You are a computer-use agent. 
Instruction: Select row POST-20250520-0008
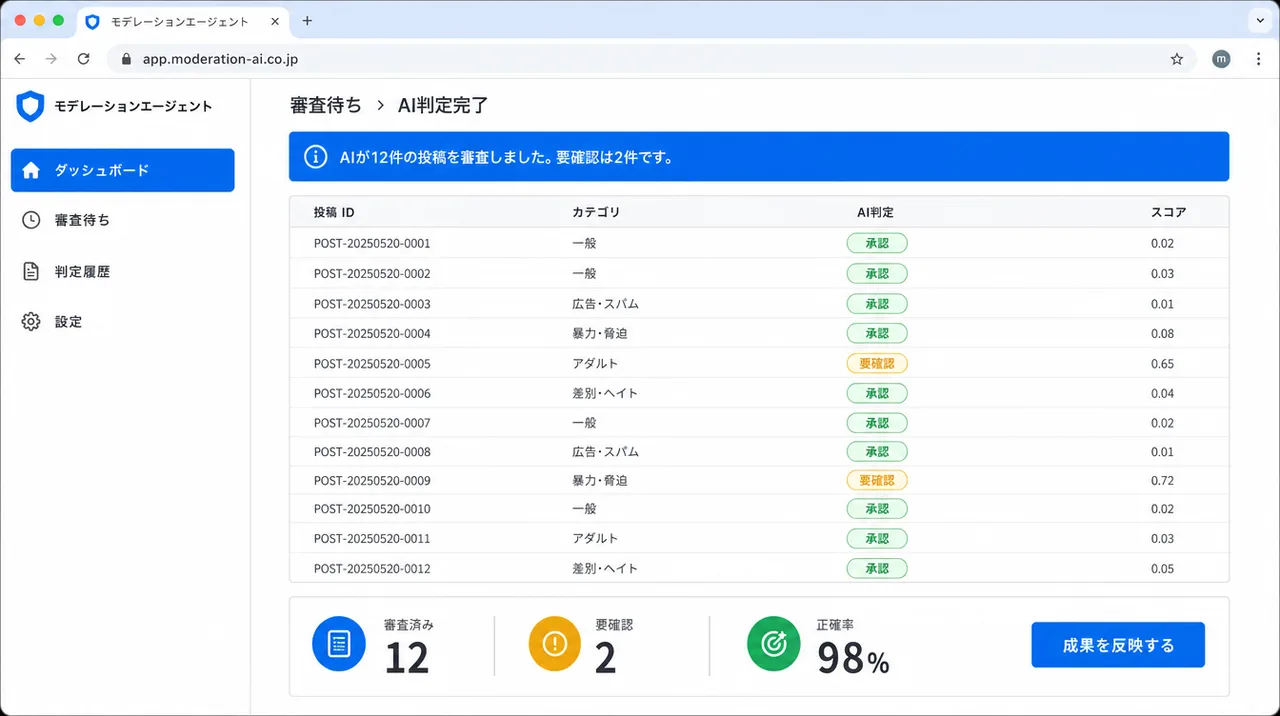pos(759,451)
